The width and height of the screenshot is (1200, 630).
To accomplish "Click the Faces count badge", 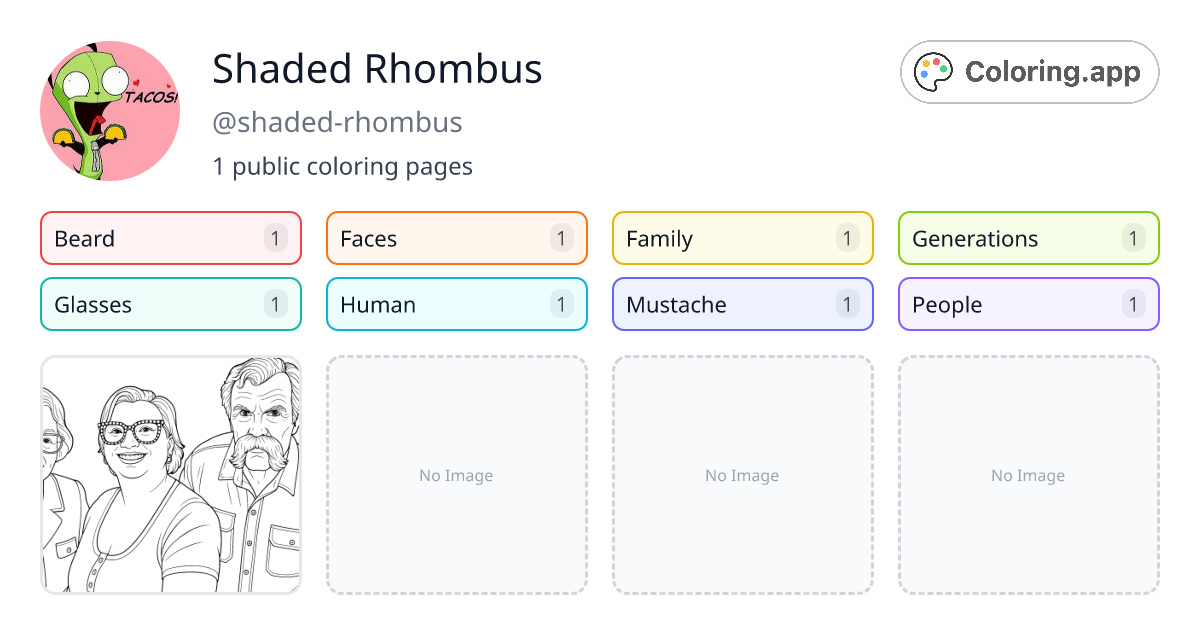I will (561, 238).
